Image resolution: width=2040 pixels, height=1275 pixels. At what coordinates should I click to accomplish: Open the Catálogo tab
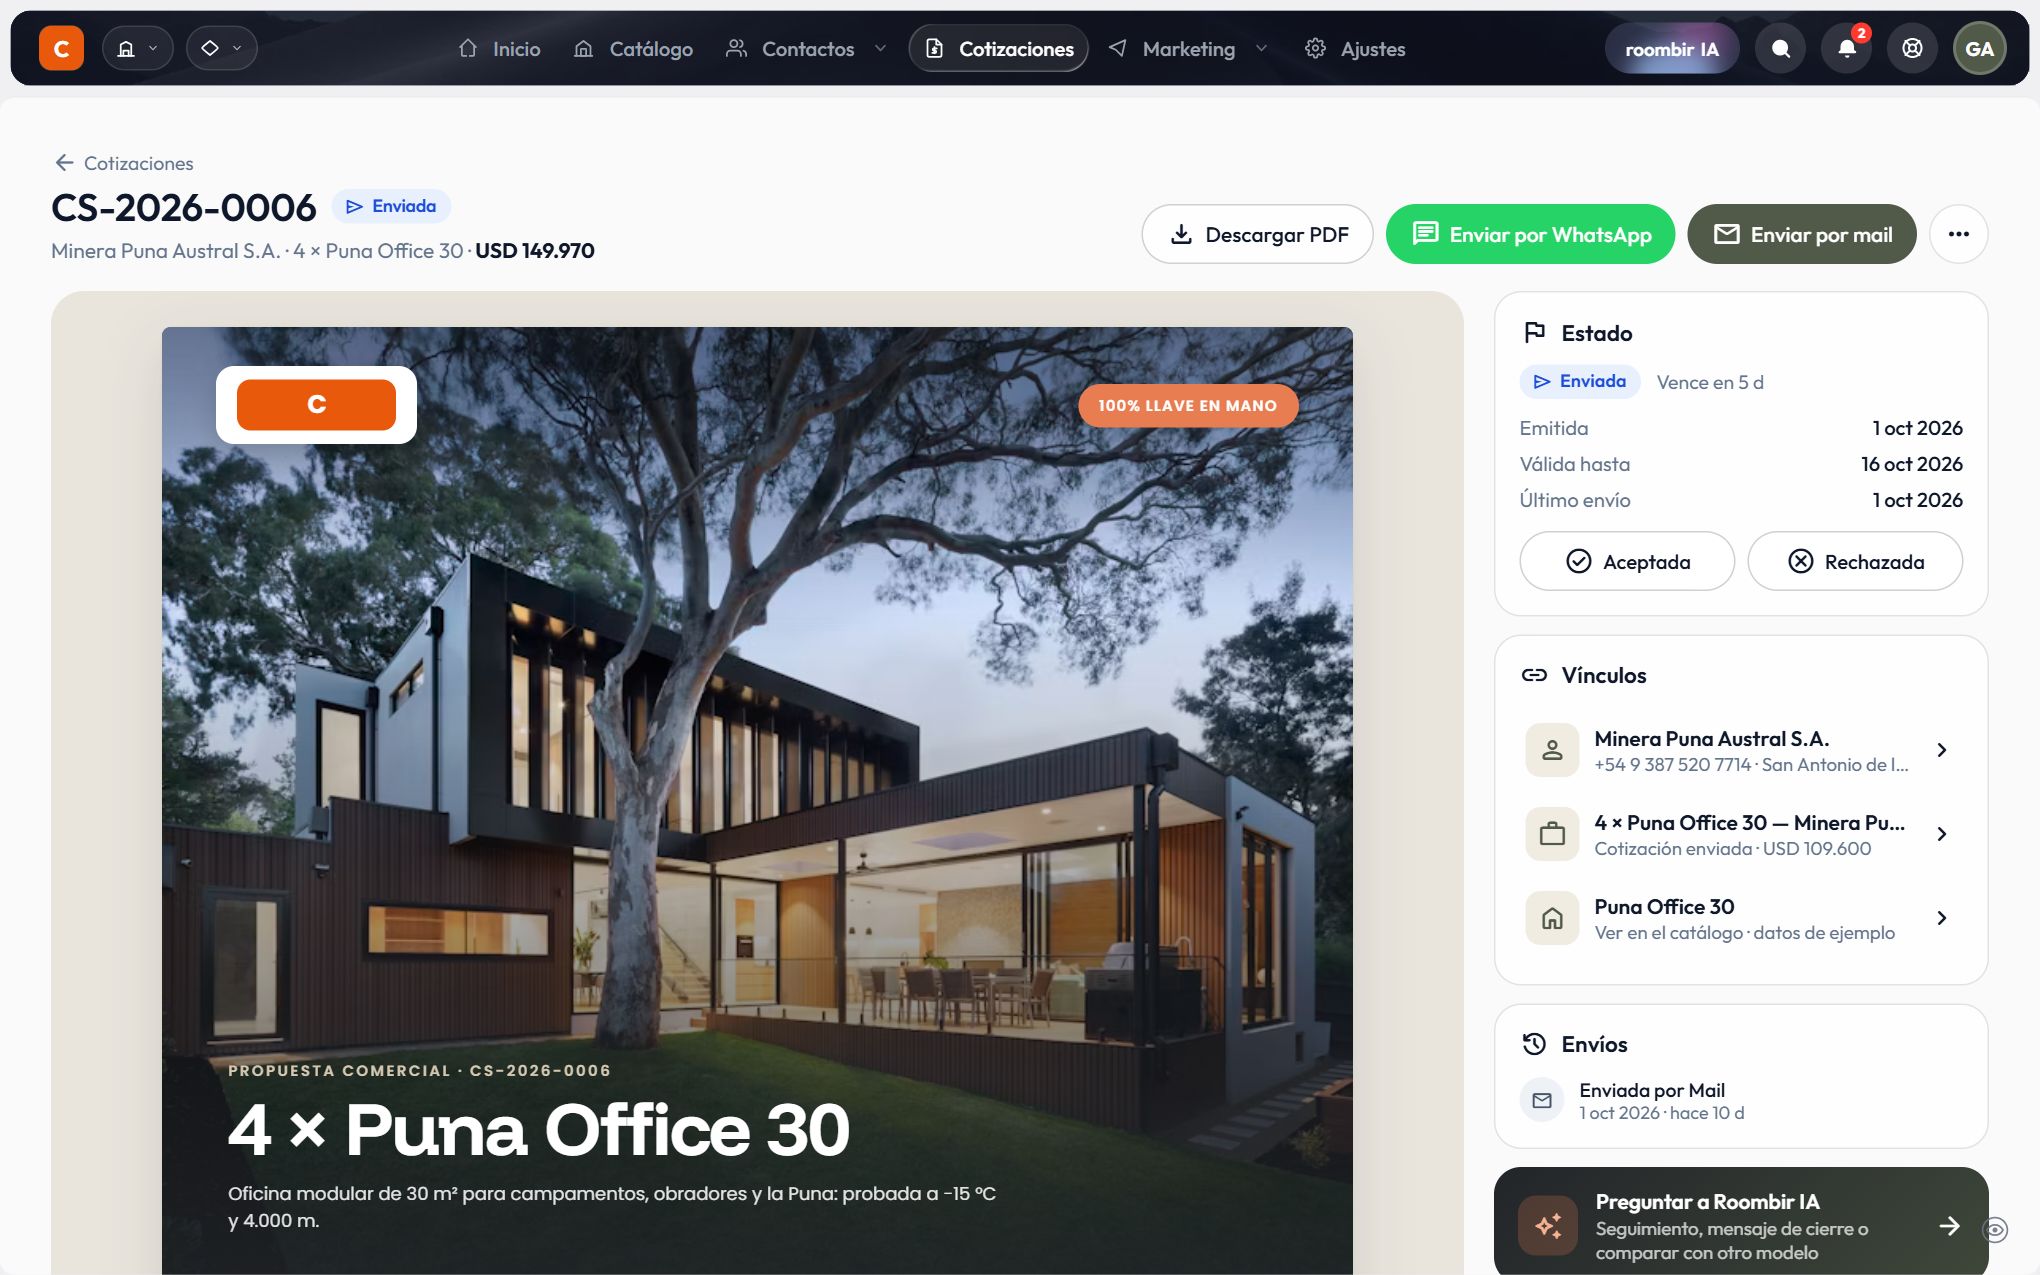coord(633,48)
